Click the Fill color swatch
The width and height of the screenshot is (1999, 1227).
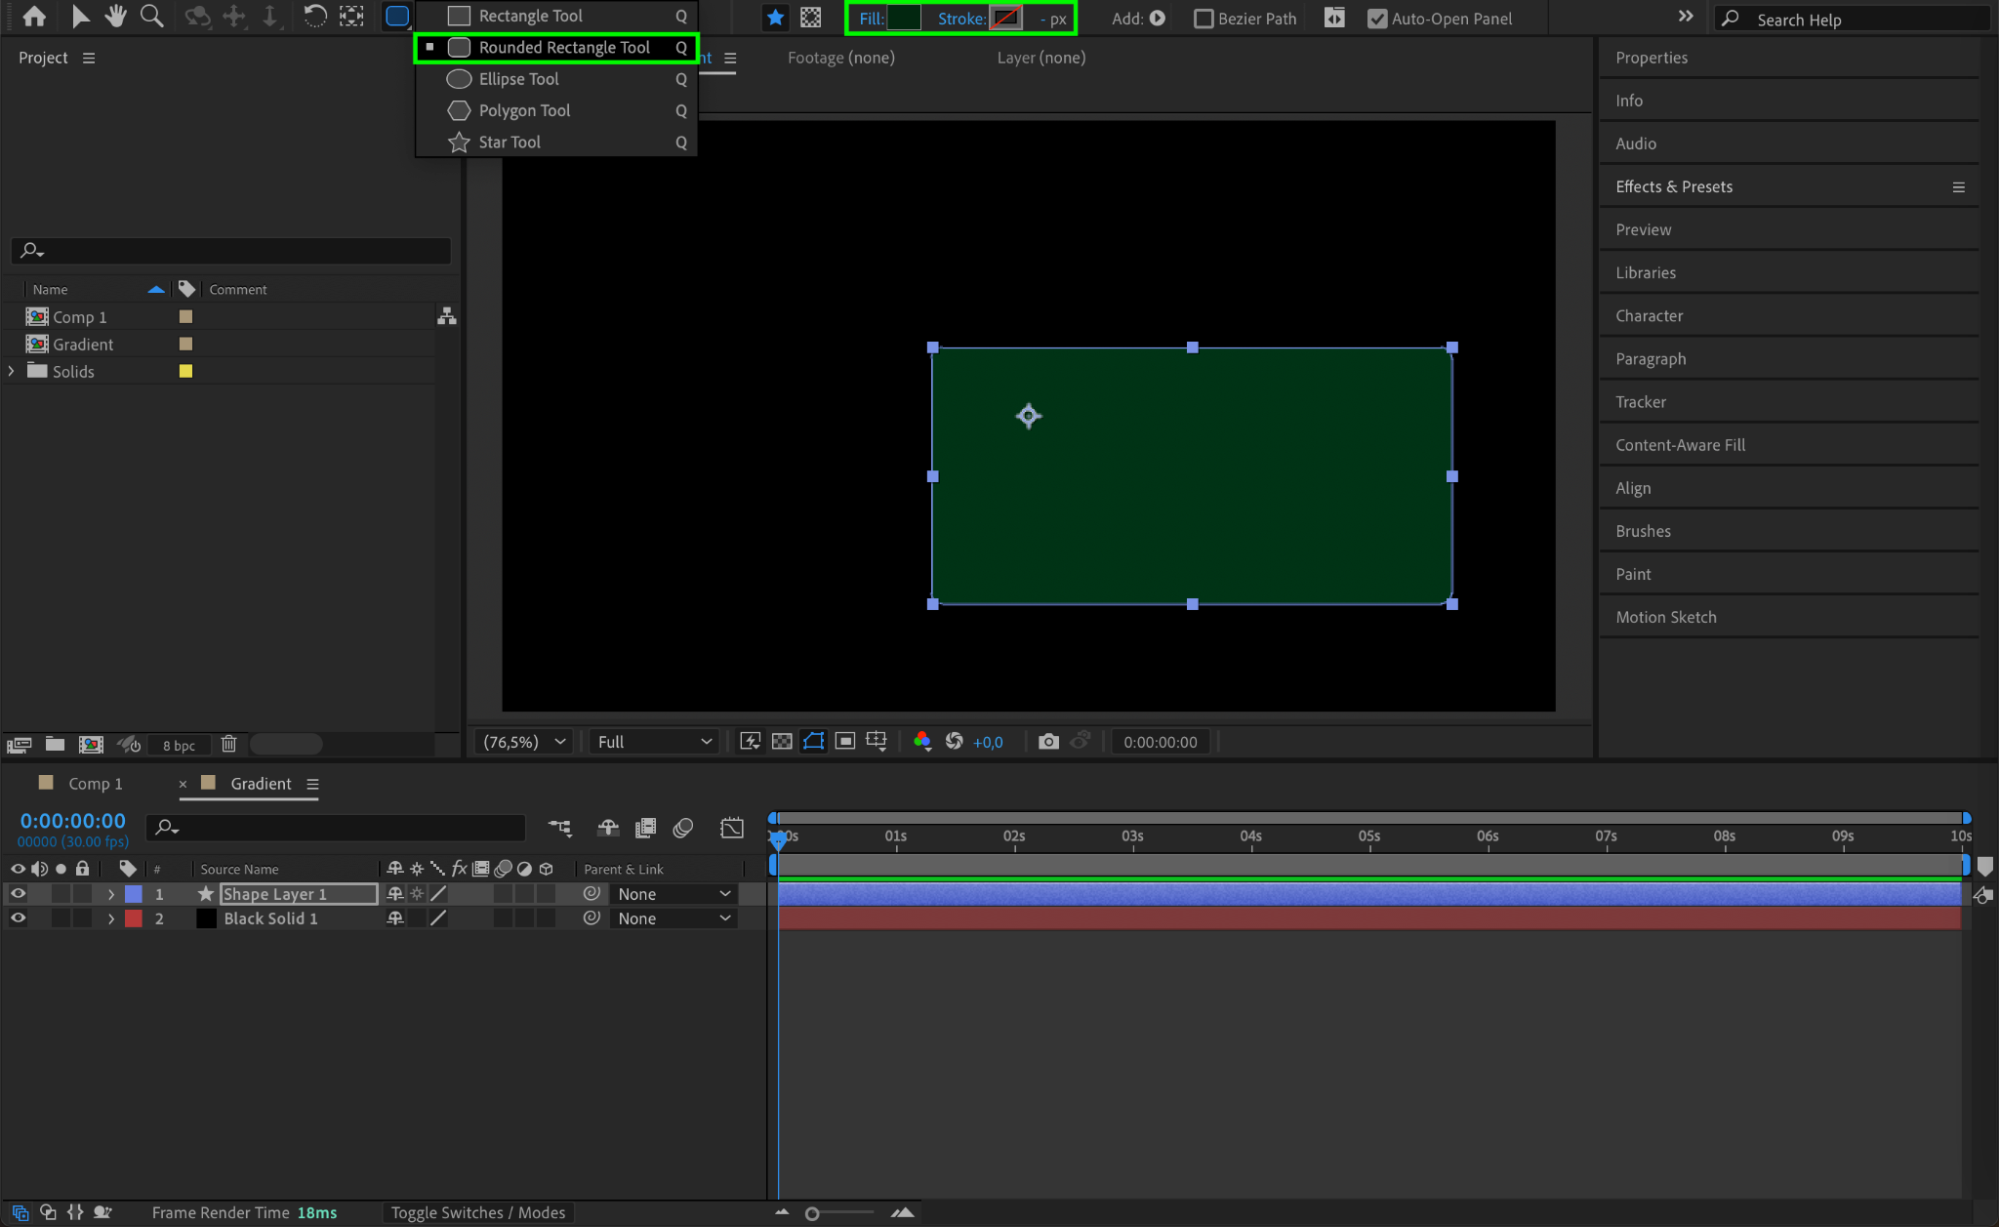pyautogui.click(x=903, y=18)
